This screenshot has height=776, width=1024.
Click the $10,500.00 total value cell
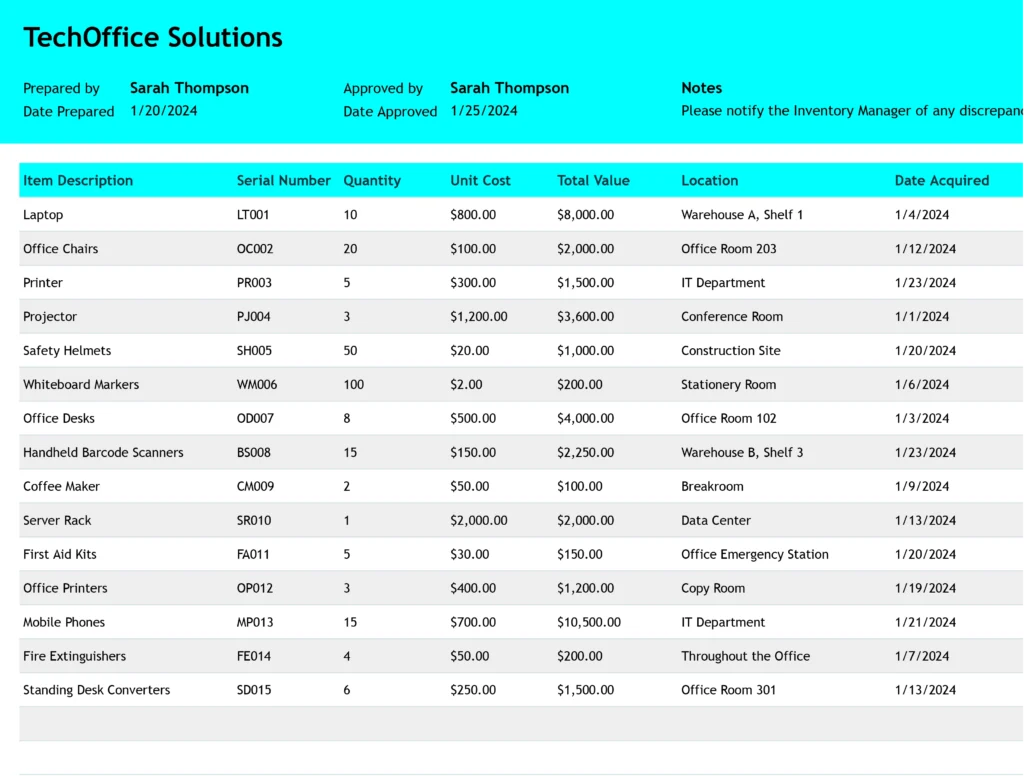point(589,622)
